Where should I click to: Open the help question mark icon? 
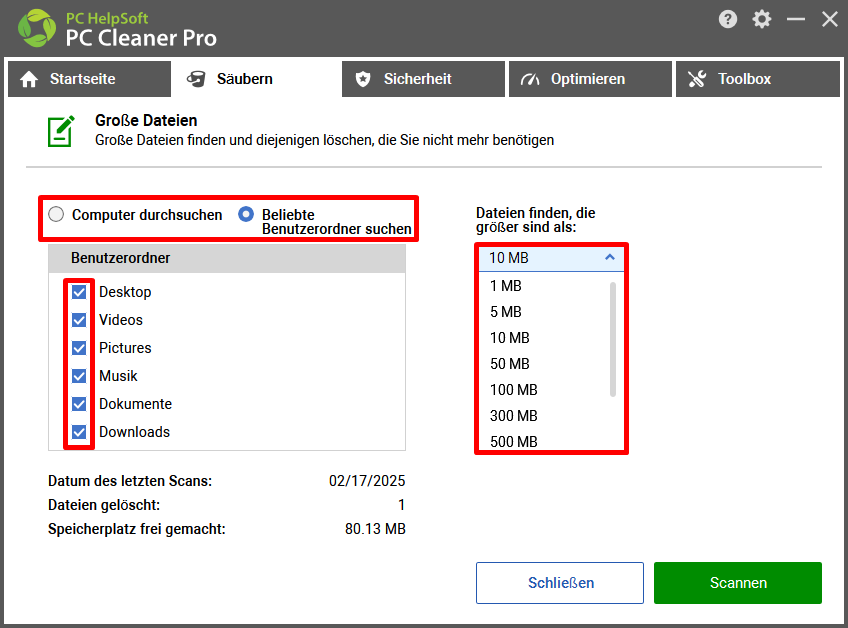pyautogui.click(x=727, y=19)
